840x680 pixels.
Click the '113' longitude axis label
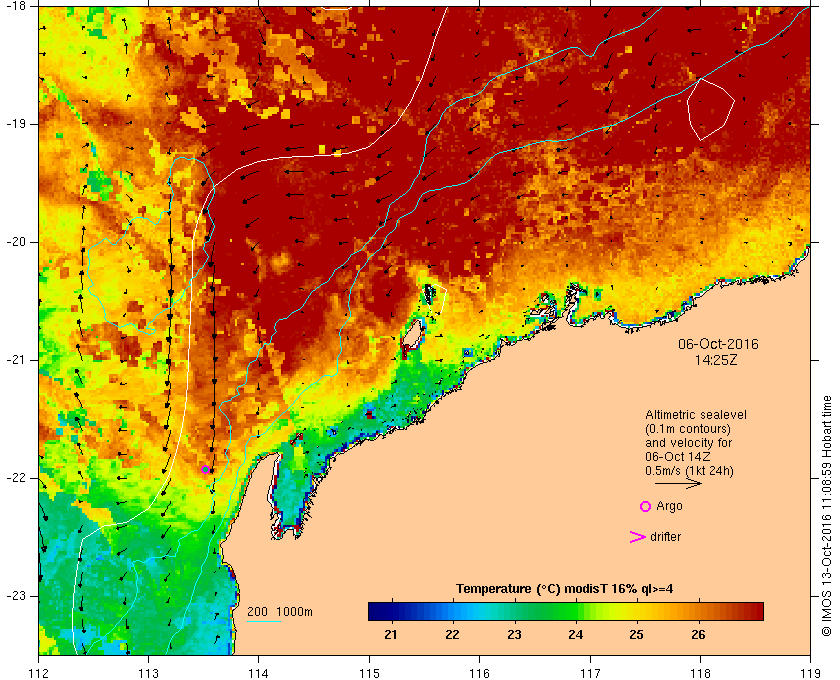(148, 673)
